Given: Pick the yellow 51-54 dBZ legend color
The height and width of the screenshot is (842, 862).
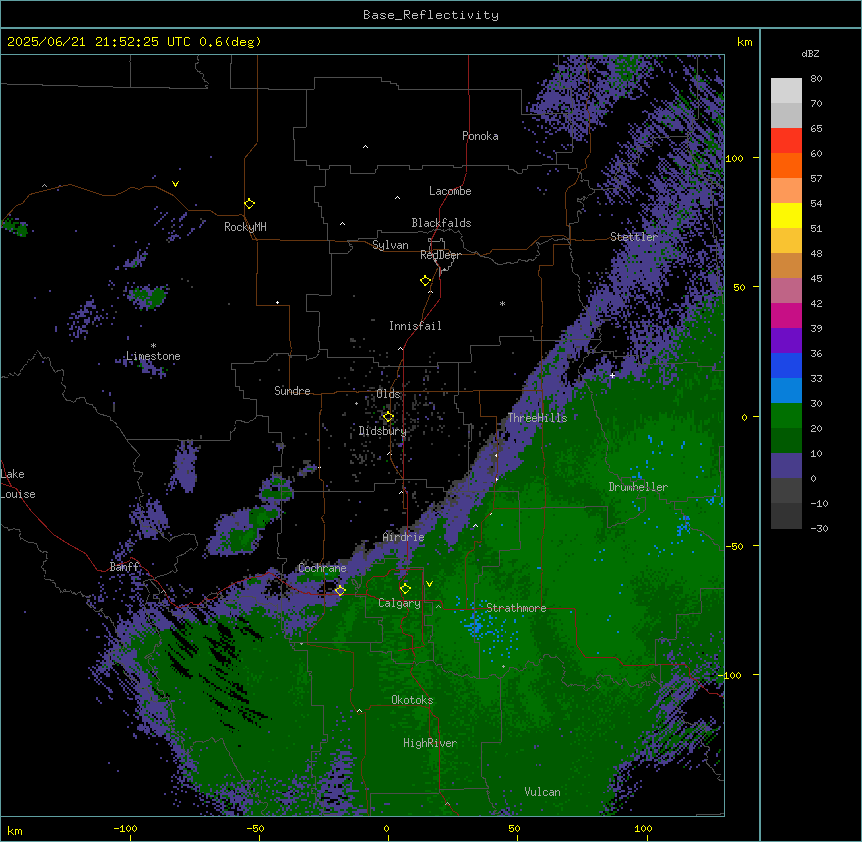Looking at the screenshot, I should [x=786, y=215].
